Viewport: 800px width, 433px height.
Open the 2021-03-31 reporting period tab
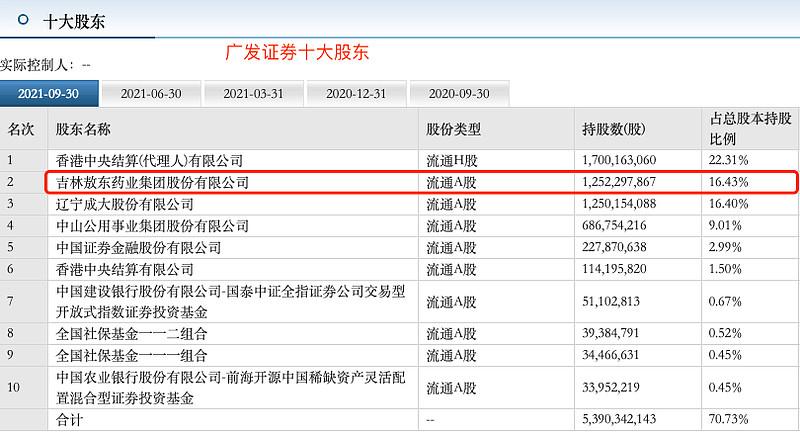[x=254, y=94]
